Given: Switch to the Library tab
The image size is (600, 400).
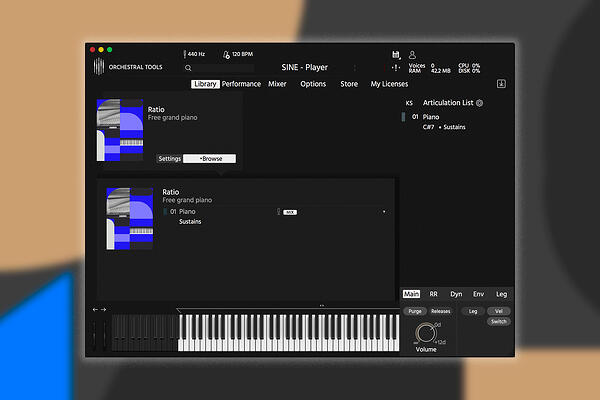Looking at the screenshot, I should coord(205,84).
